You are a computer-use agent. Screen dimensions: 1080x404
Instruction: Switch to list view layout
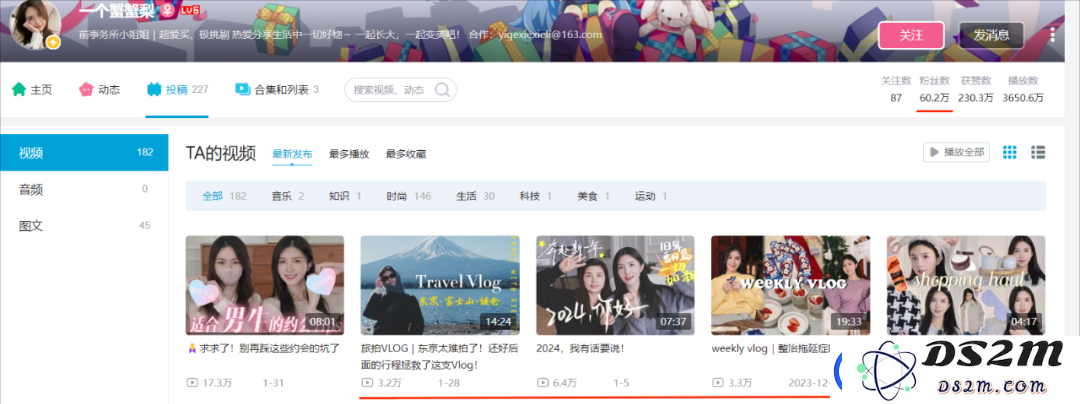1038,152
